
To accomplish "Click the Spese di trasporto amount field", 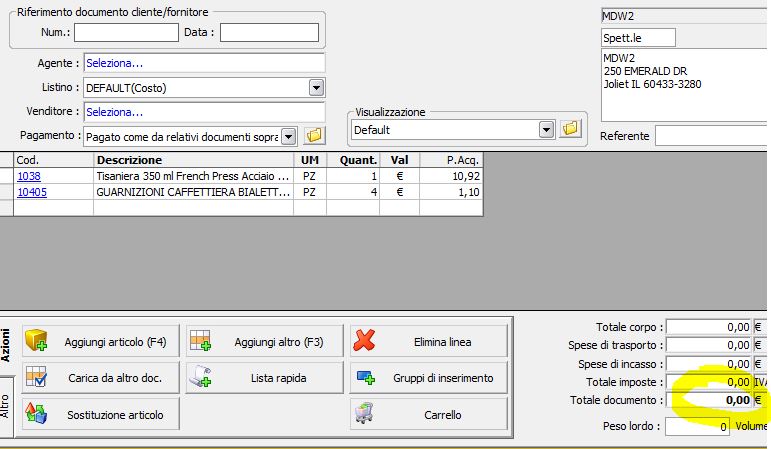I will [x=709, y=345].
